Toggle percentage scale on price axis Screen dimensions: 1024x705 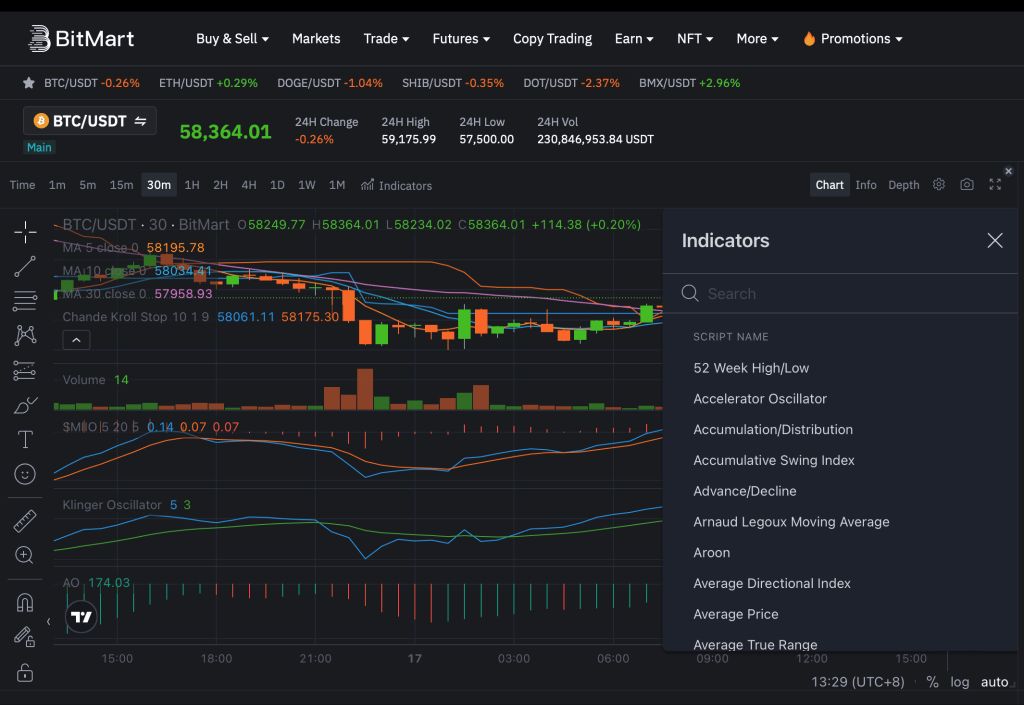click(x=932, y=682)
